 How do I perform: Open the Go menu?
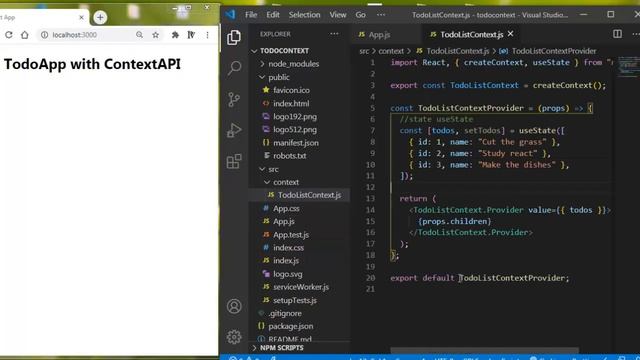tap(360, 15)
